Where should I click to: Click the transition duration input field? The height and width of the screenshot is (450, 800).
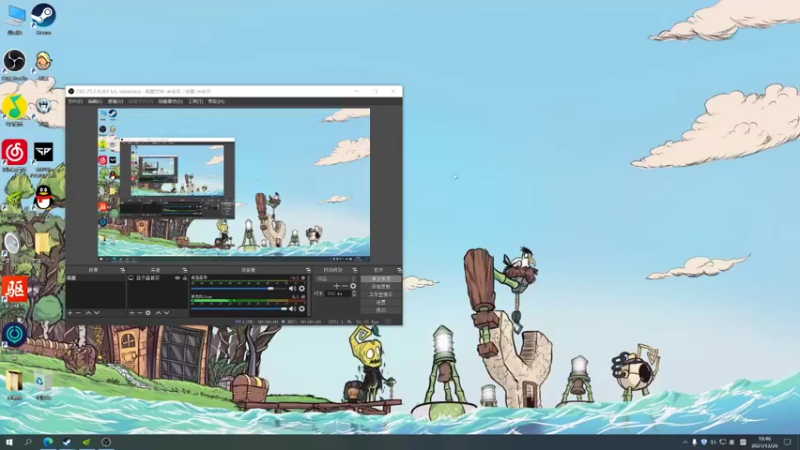coord(338,293)
